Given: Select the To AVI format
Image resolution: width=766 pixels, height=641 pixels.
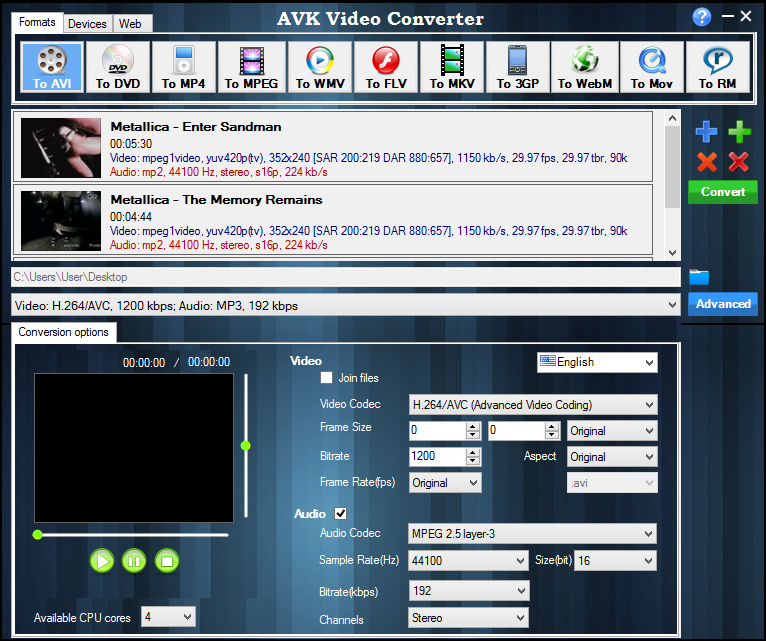Looking at the screenshot, I should click(52, 67).
